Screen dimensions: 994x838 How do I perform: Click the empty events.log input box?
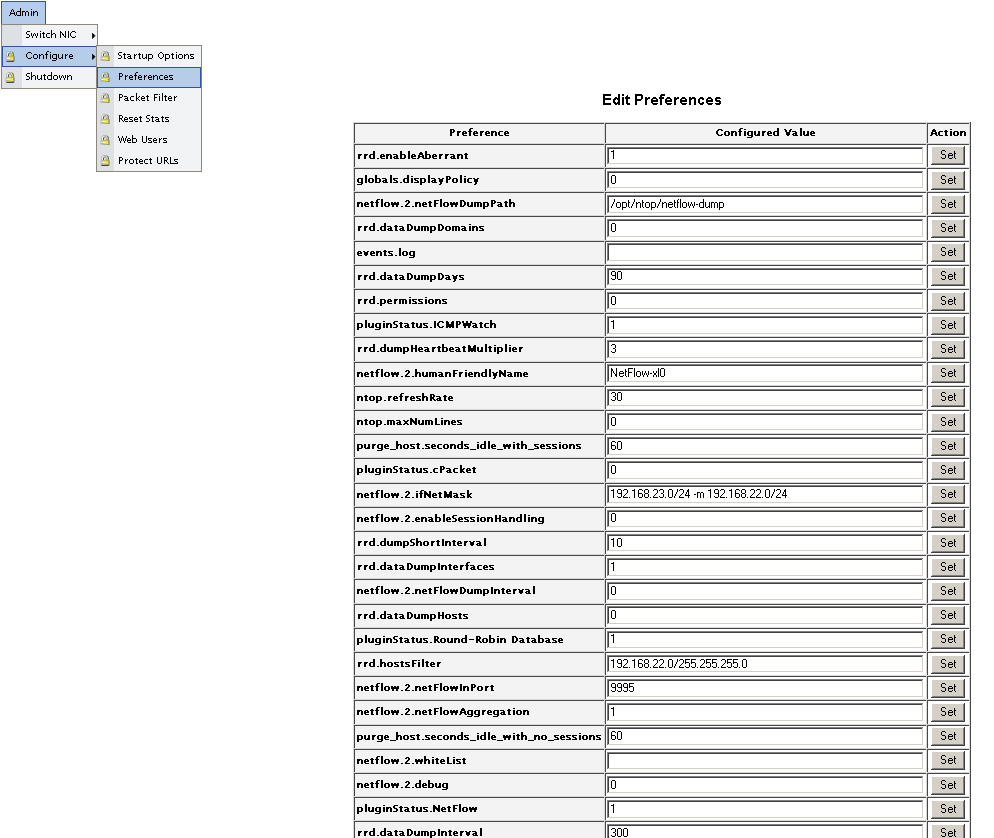tap(764, 252)
